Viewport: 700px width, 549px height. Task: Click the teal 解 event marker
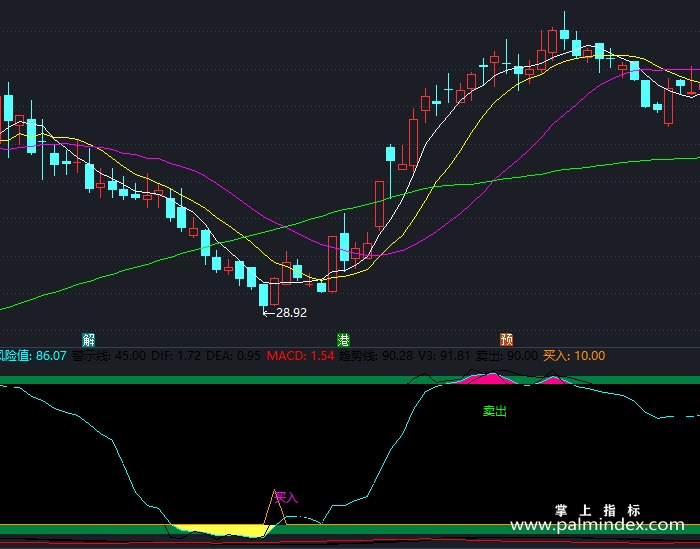(88, 340)
